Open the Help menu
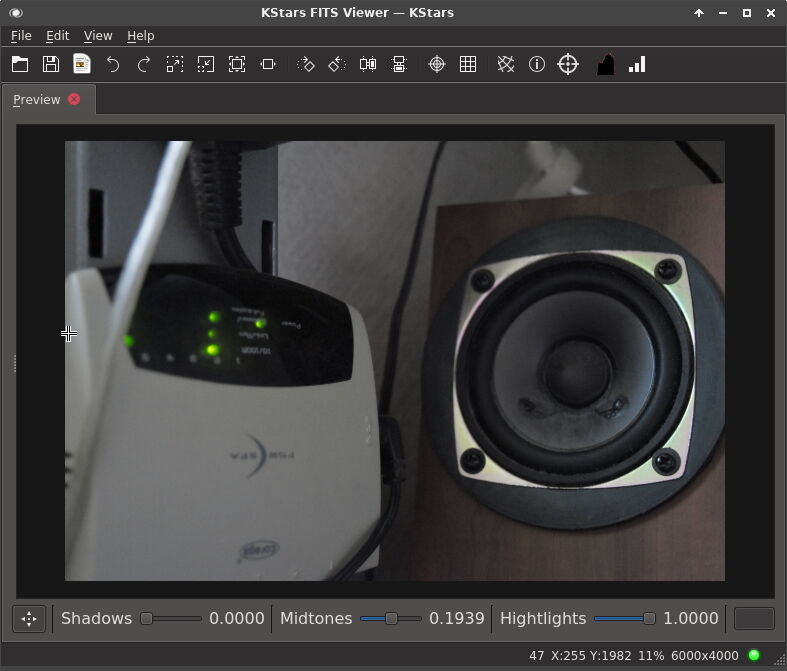 141,36
